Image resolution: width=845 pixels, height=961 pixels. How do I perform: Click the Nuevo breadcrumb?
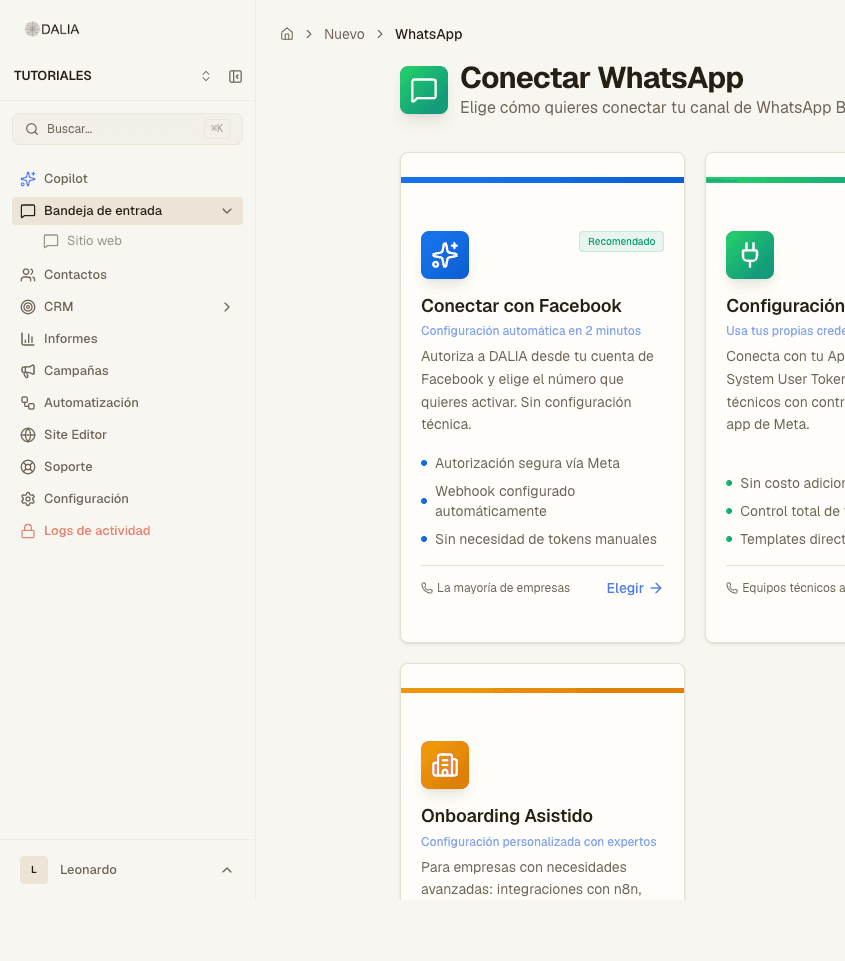[344, 34]
